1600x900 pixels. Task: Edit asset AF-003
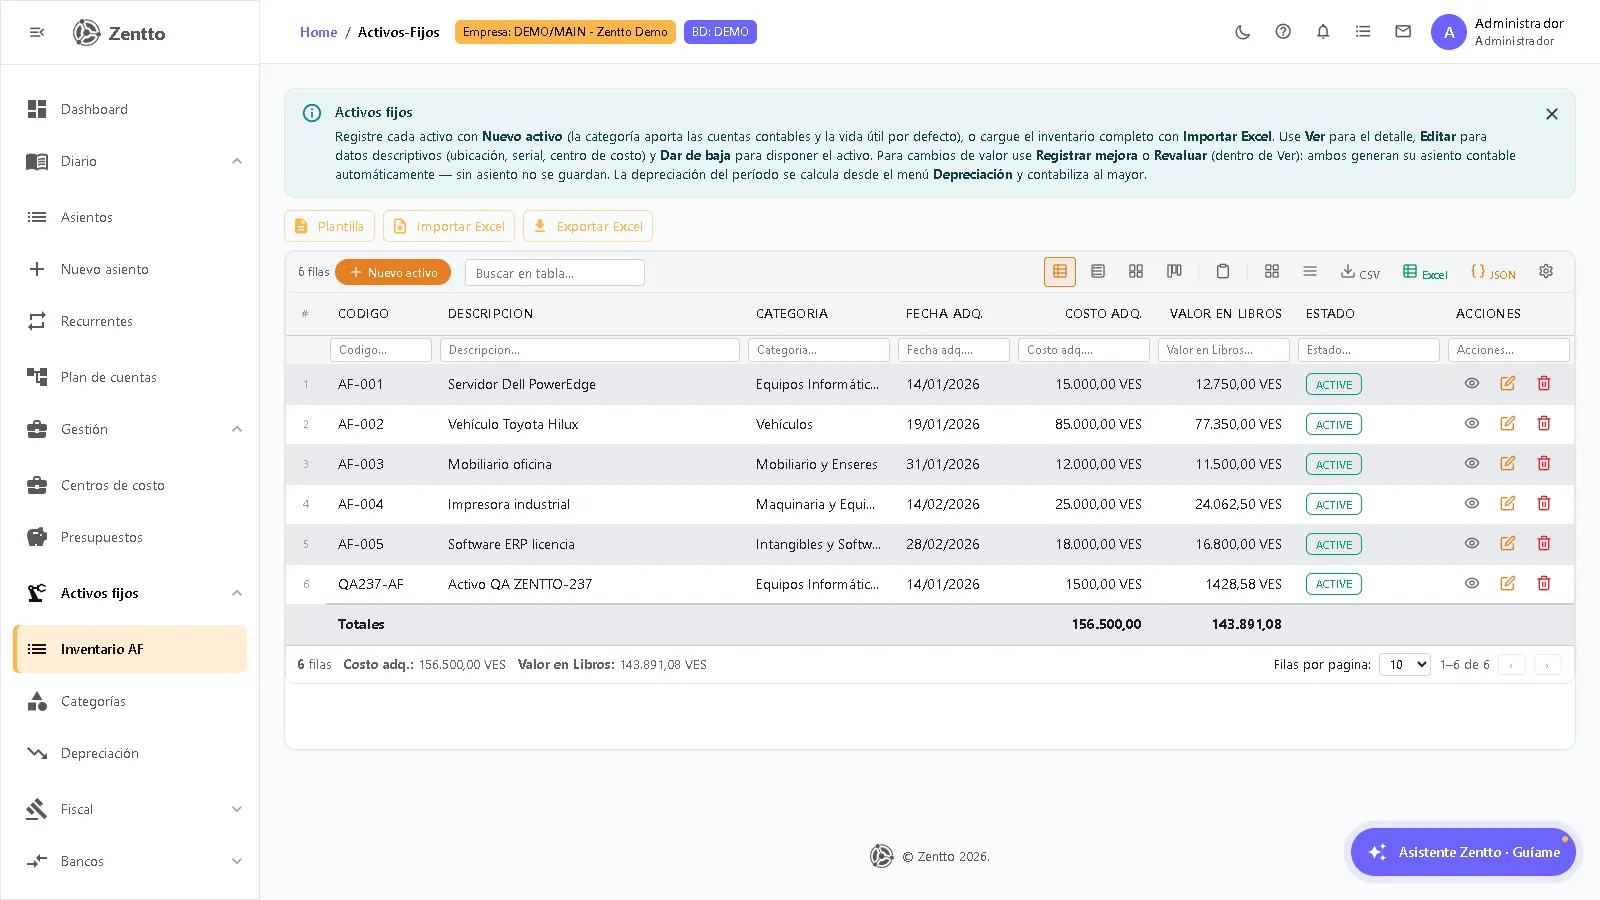click(x=1508, y=463)
